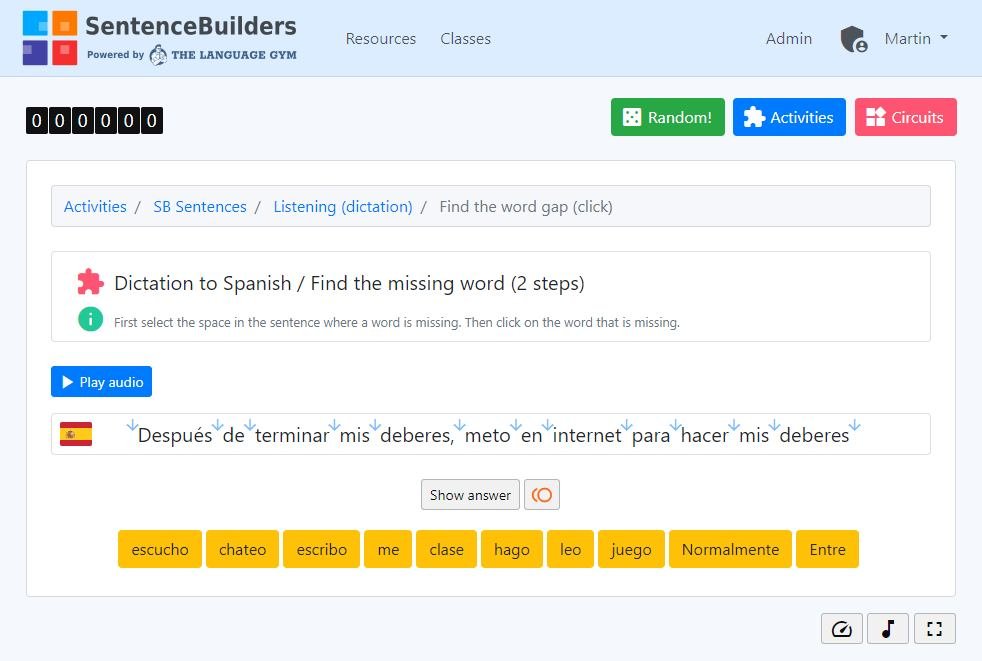Choose the word escucho
982x661 pixels.
coord(160,549)
